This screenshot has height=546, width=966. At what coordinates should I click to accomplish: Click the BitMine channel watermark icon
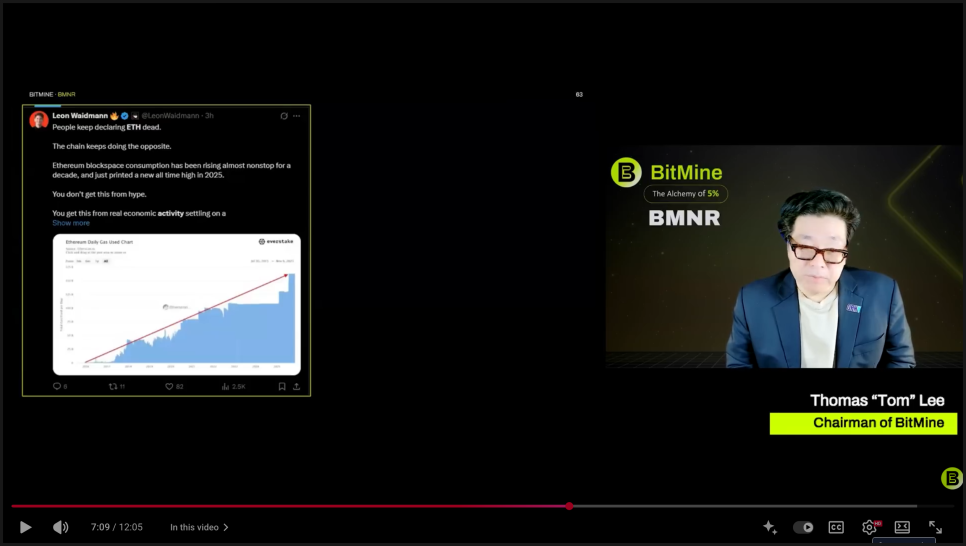point(952,478)
